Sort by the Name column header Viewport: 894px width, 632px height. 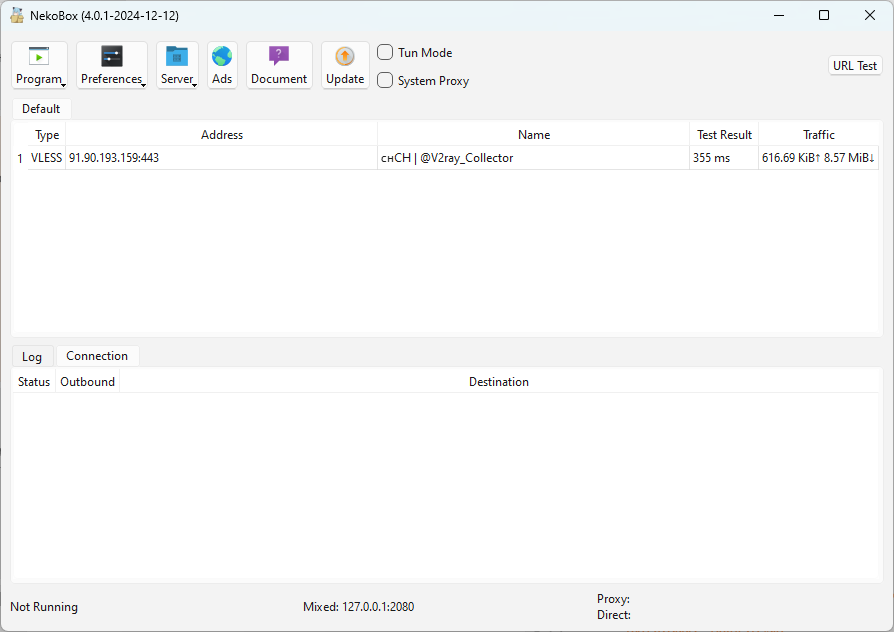click(534, 135)
